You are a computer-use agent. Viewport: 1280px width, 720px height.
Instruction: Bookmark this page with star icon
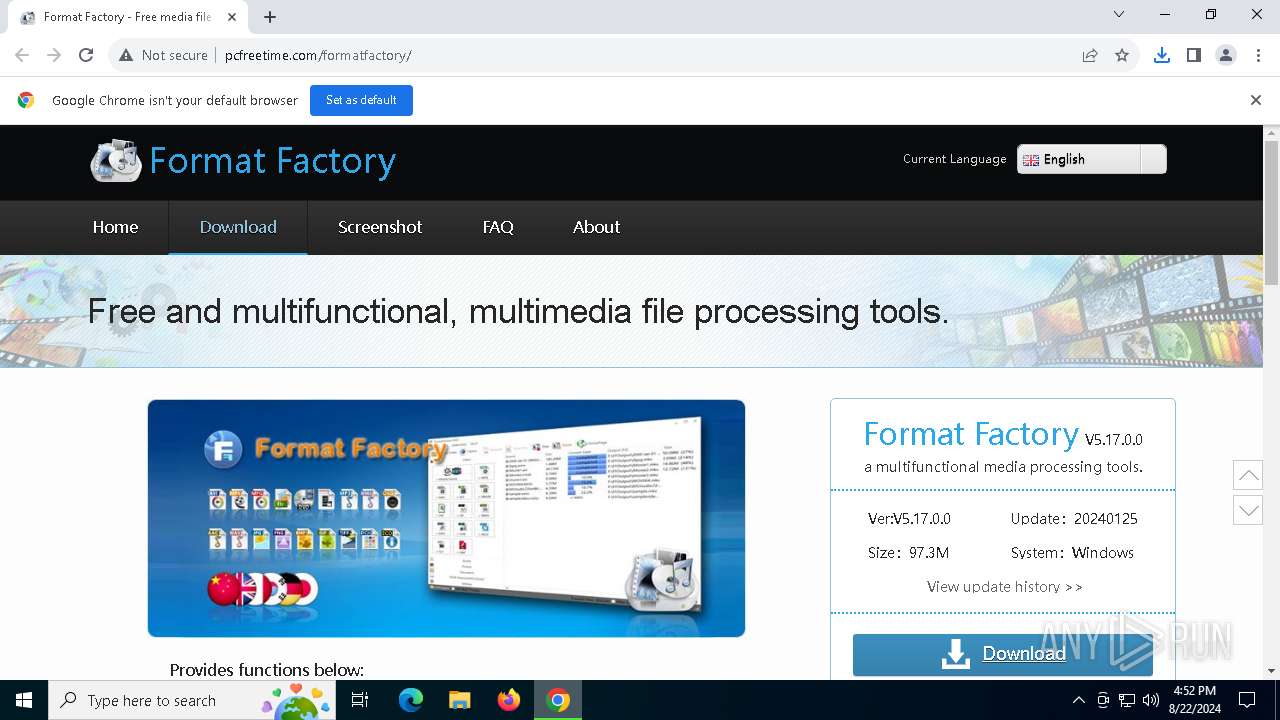[x=1122, y=55]
